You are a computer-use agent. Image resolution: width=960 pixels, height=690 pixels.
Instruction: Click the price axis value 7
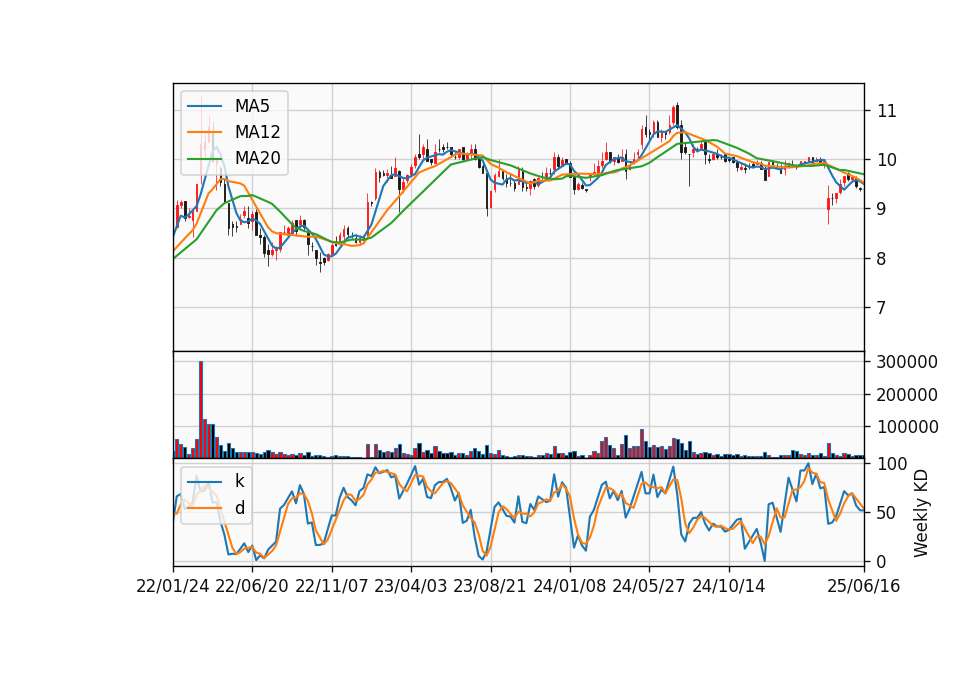[882, 307]
